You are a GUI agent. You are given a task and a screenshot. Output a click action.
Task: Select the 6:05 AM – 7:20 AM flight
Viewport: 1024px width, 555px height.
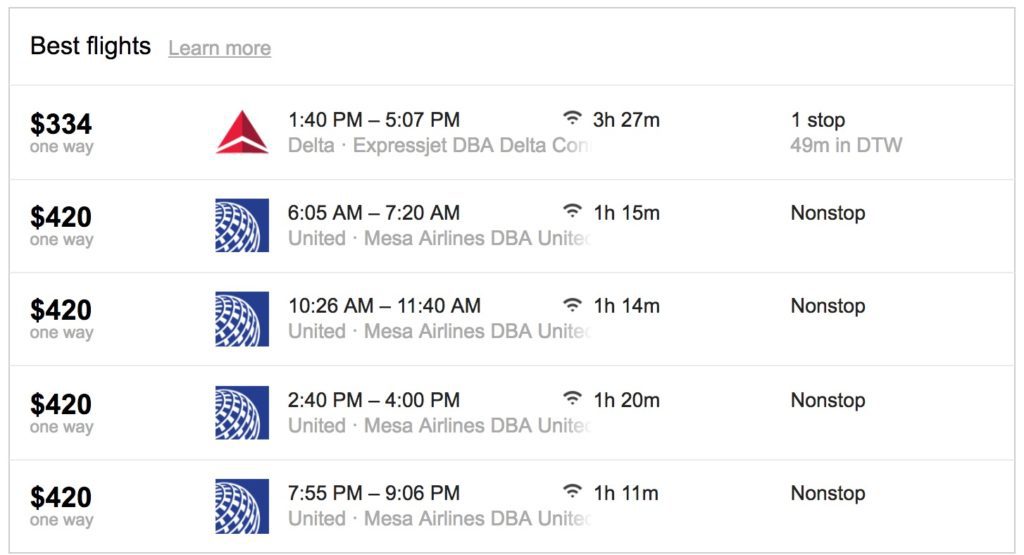[x=374, y=213]
